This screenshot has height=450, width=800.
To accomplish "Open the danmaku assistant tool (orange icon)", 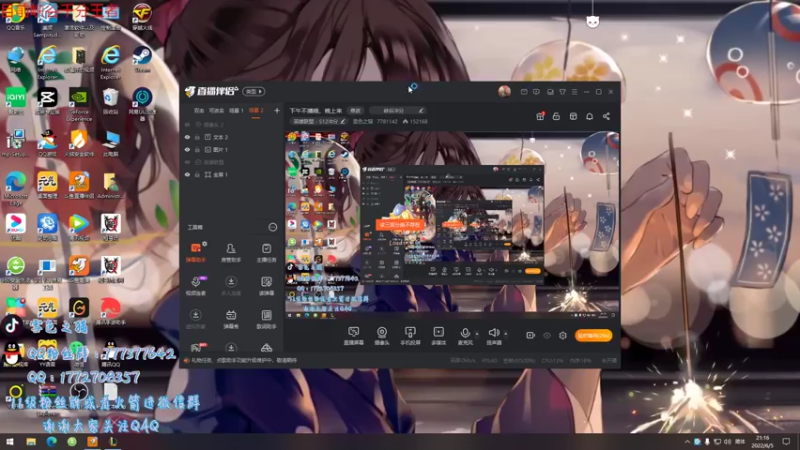I will click(x=196, y=252).
